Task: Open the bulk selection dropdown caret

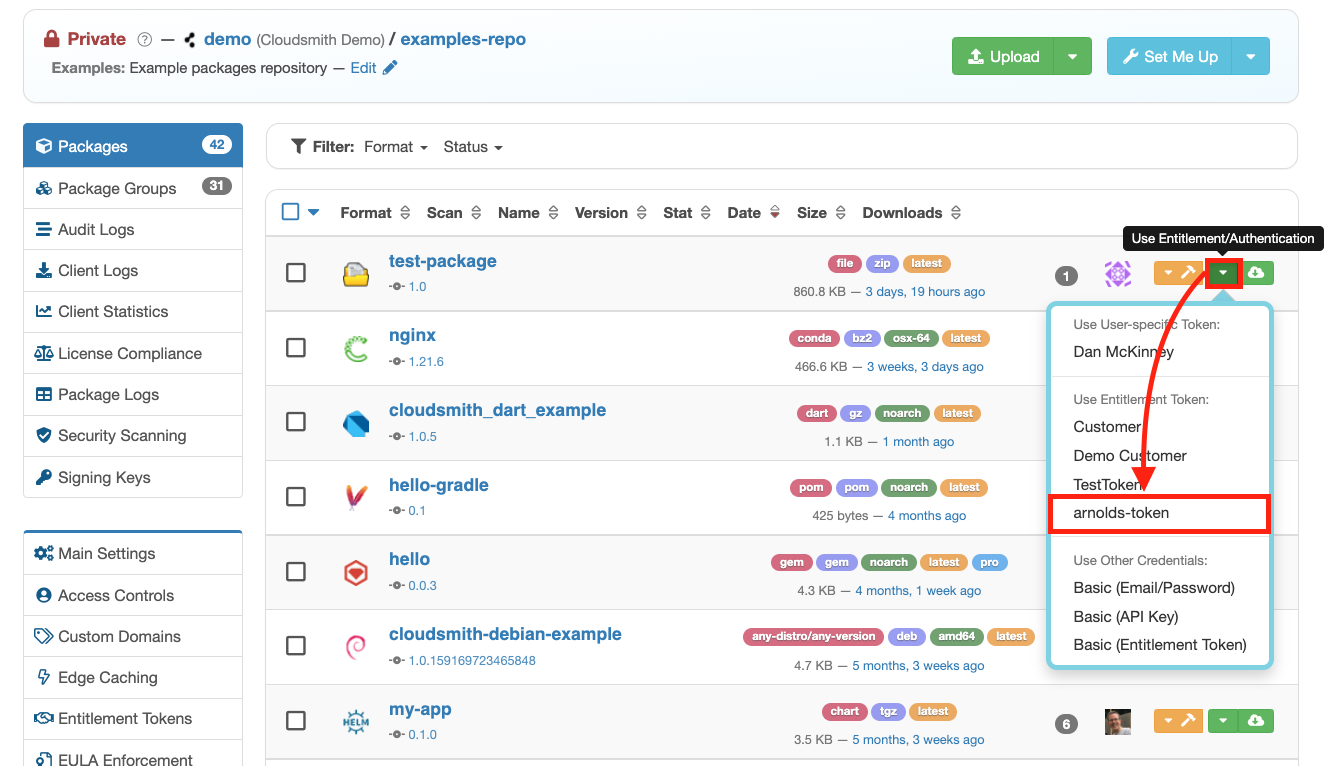Action: (x=313, y=212)
